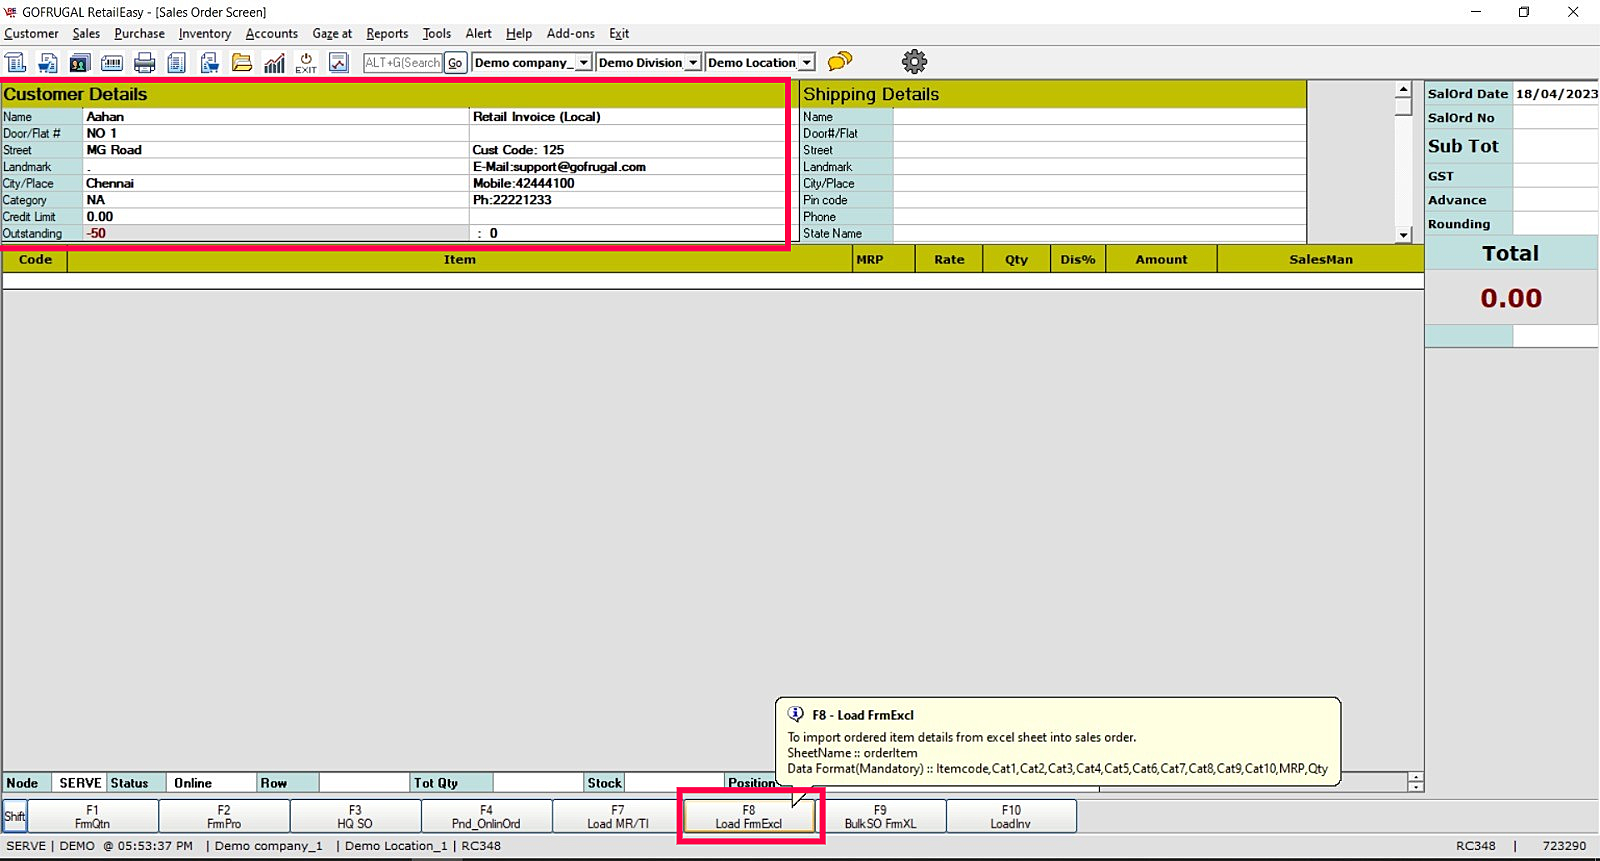Click the Dis% column header
Screen dimensions: 1600x861
point(1078,260)
